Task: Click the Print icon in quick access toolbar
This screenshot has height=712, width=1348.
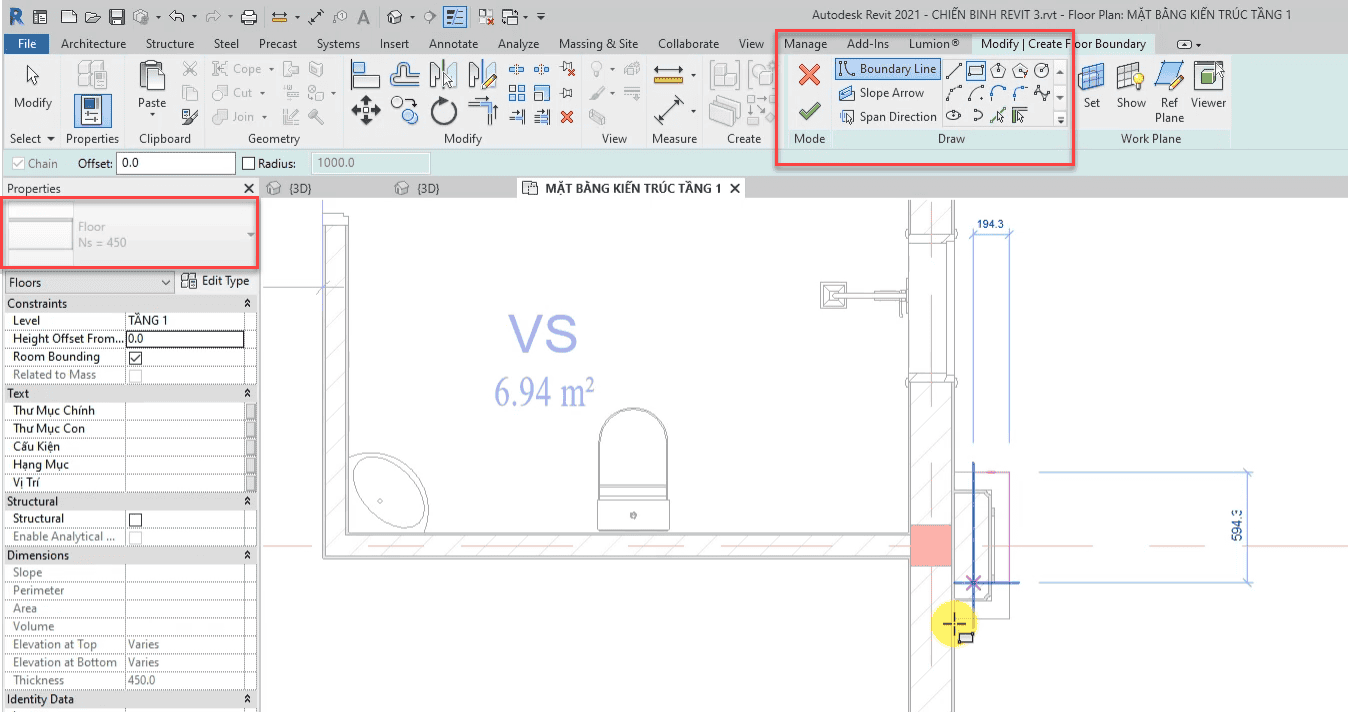Action: (x=249, y=17)
